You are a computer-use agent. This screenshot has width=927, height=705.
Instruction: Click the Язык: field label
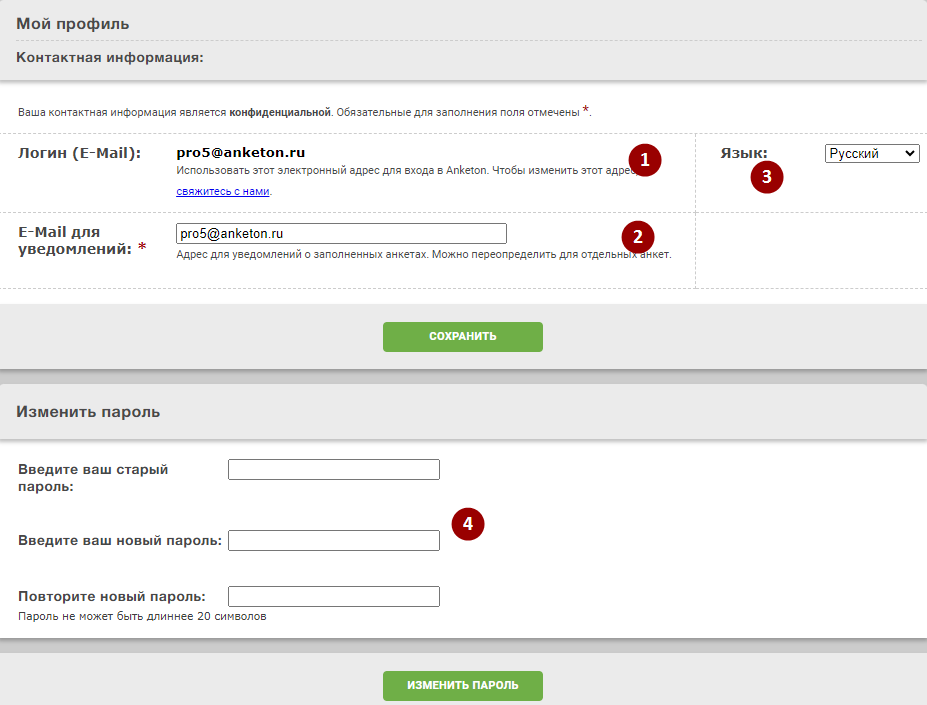pyautogui.click(x=744, y=153)
